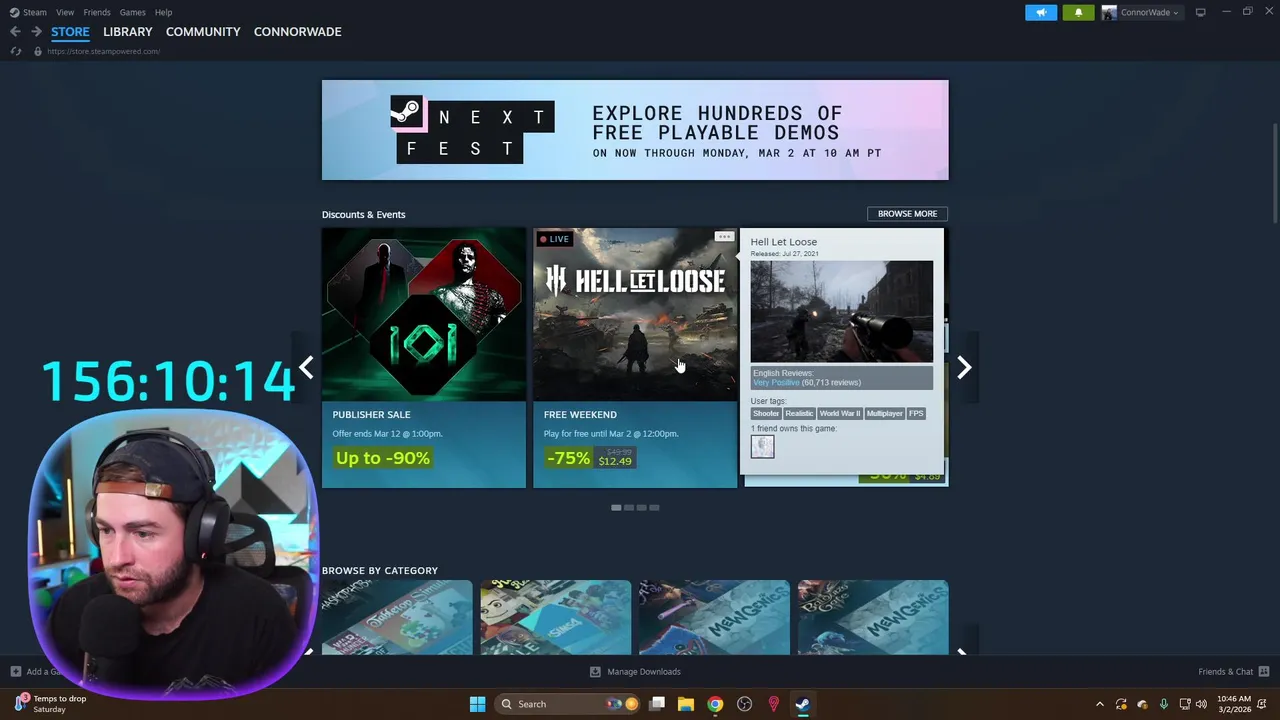Open the Help menu
Viewport: 1280px width, 720px height.
point(163,12)
